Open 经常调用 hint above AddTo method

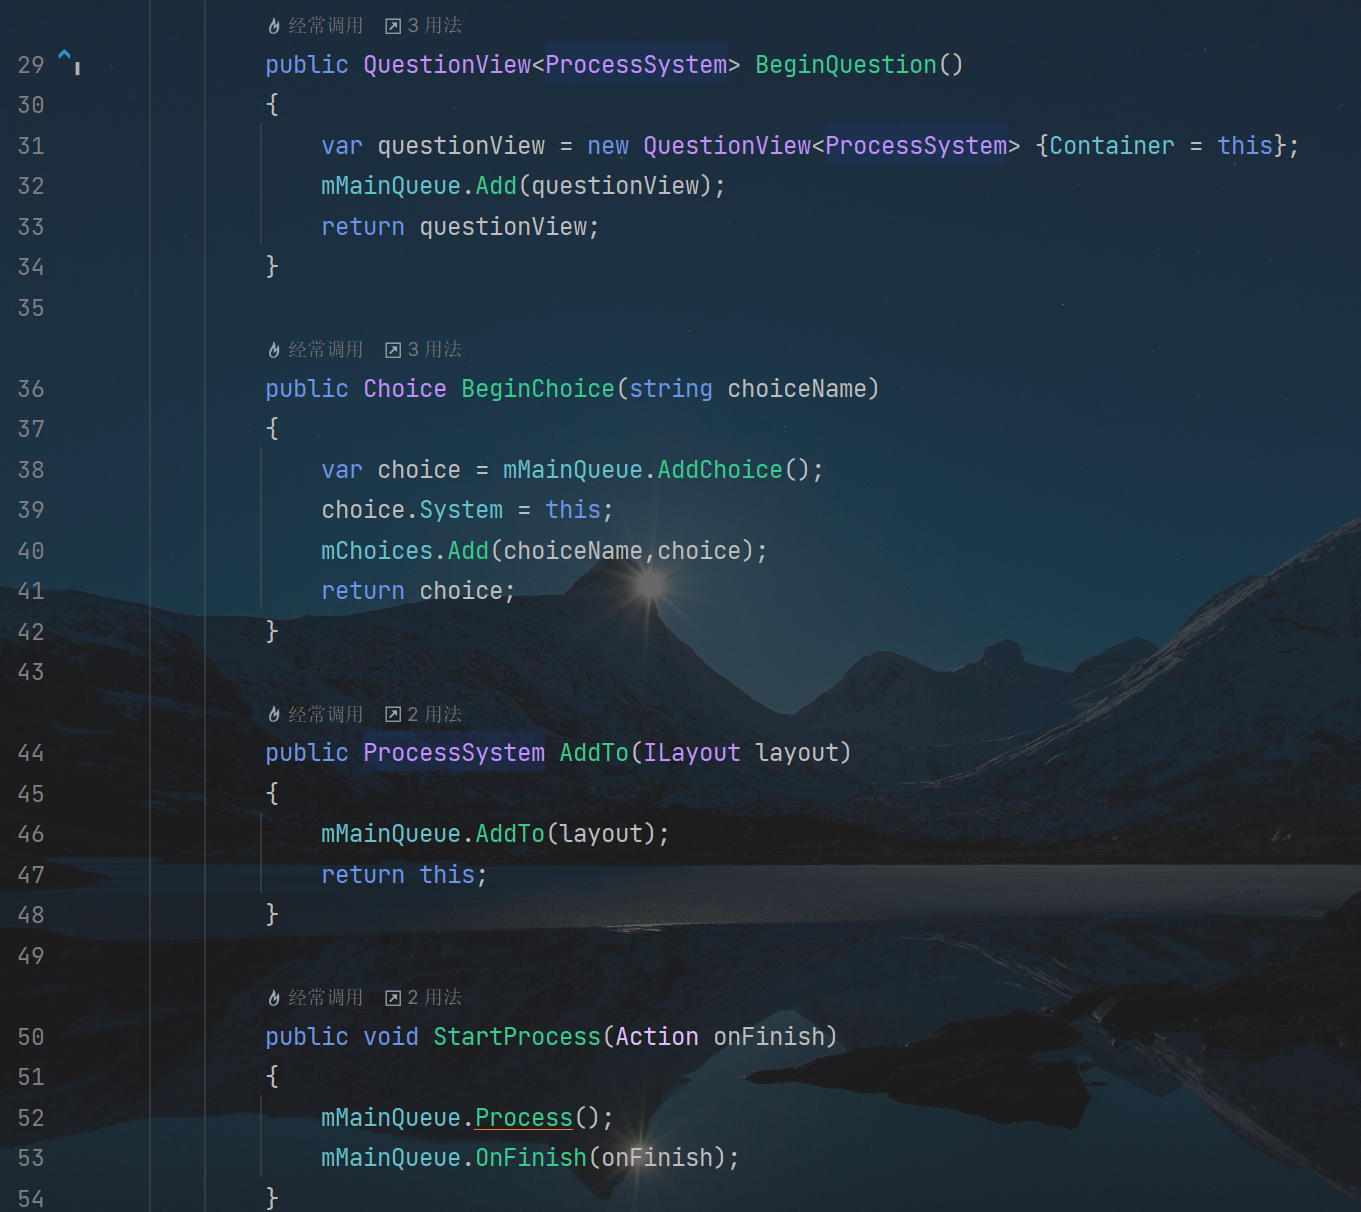pos(316,714)
